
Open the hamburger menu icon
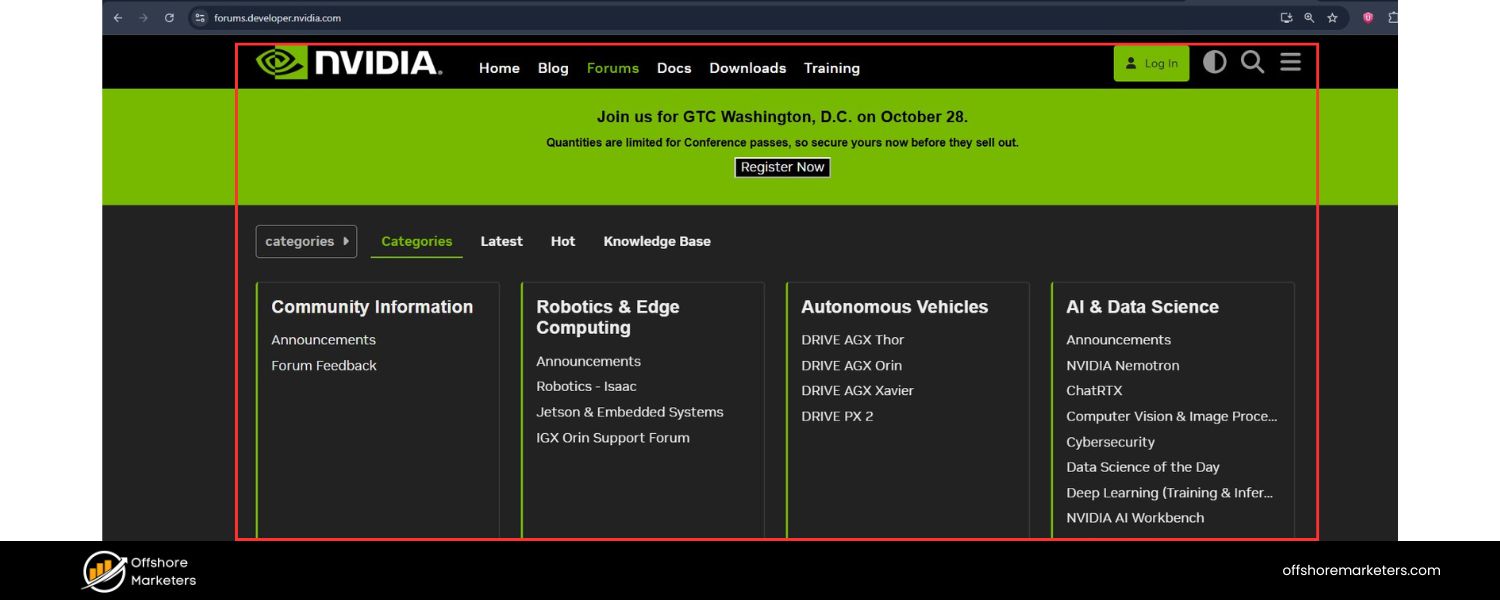(x=1290, y=63)
